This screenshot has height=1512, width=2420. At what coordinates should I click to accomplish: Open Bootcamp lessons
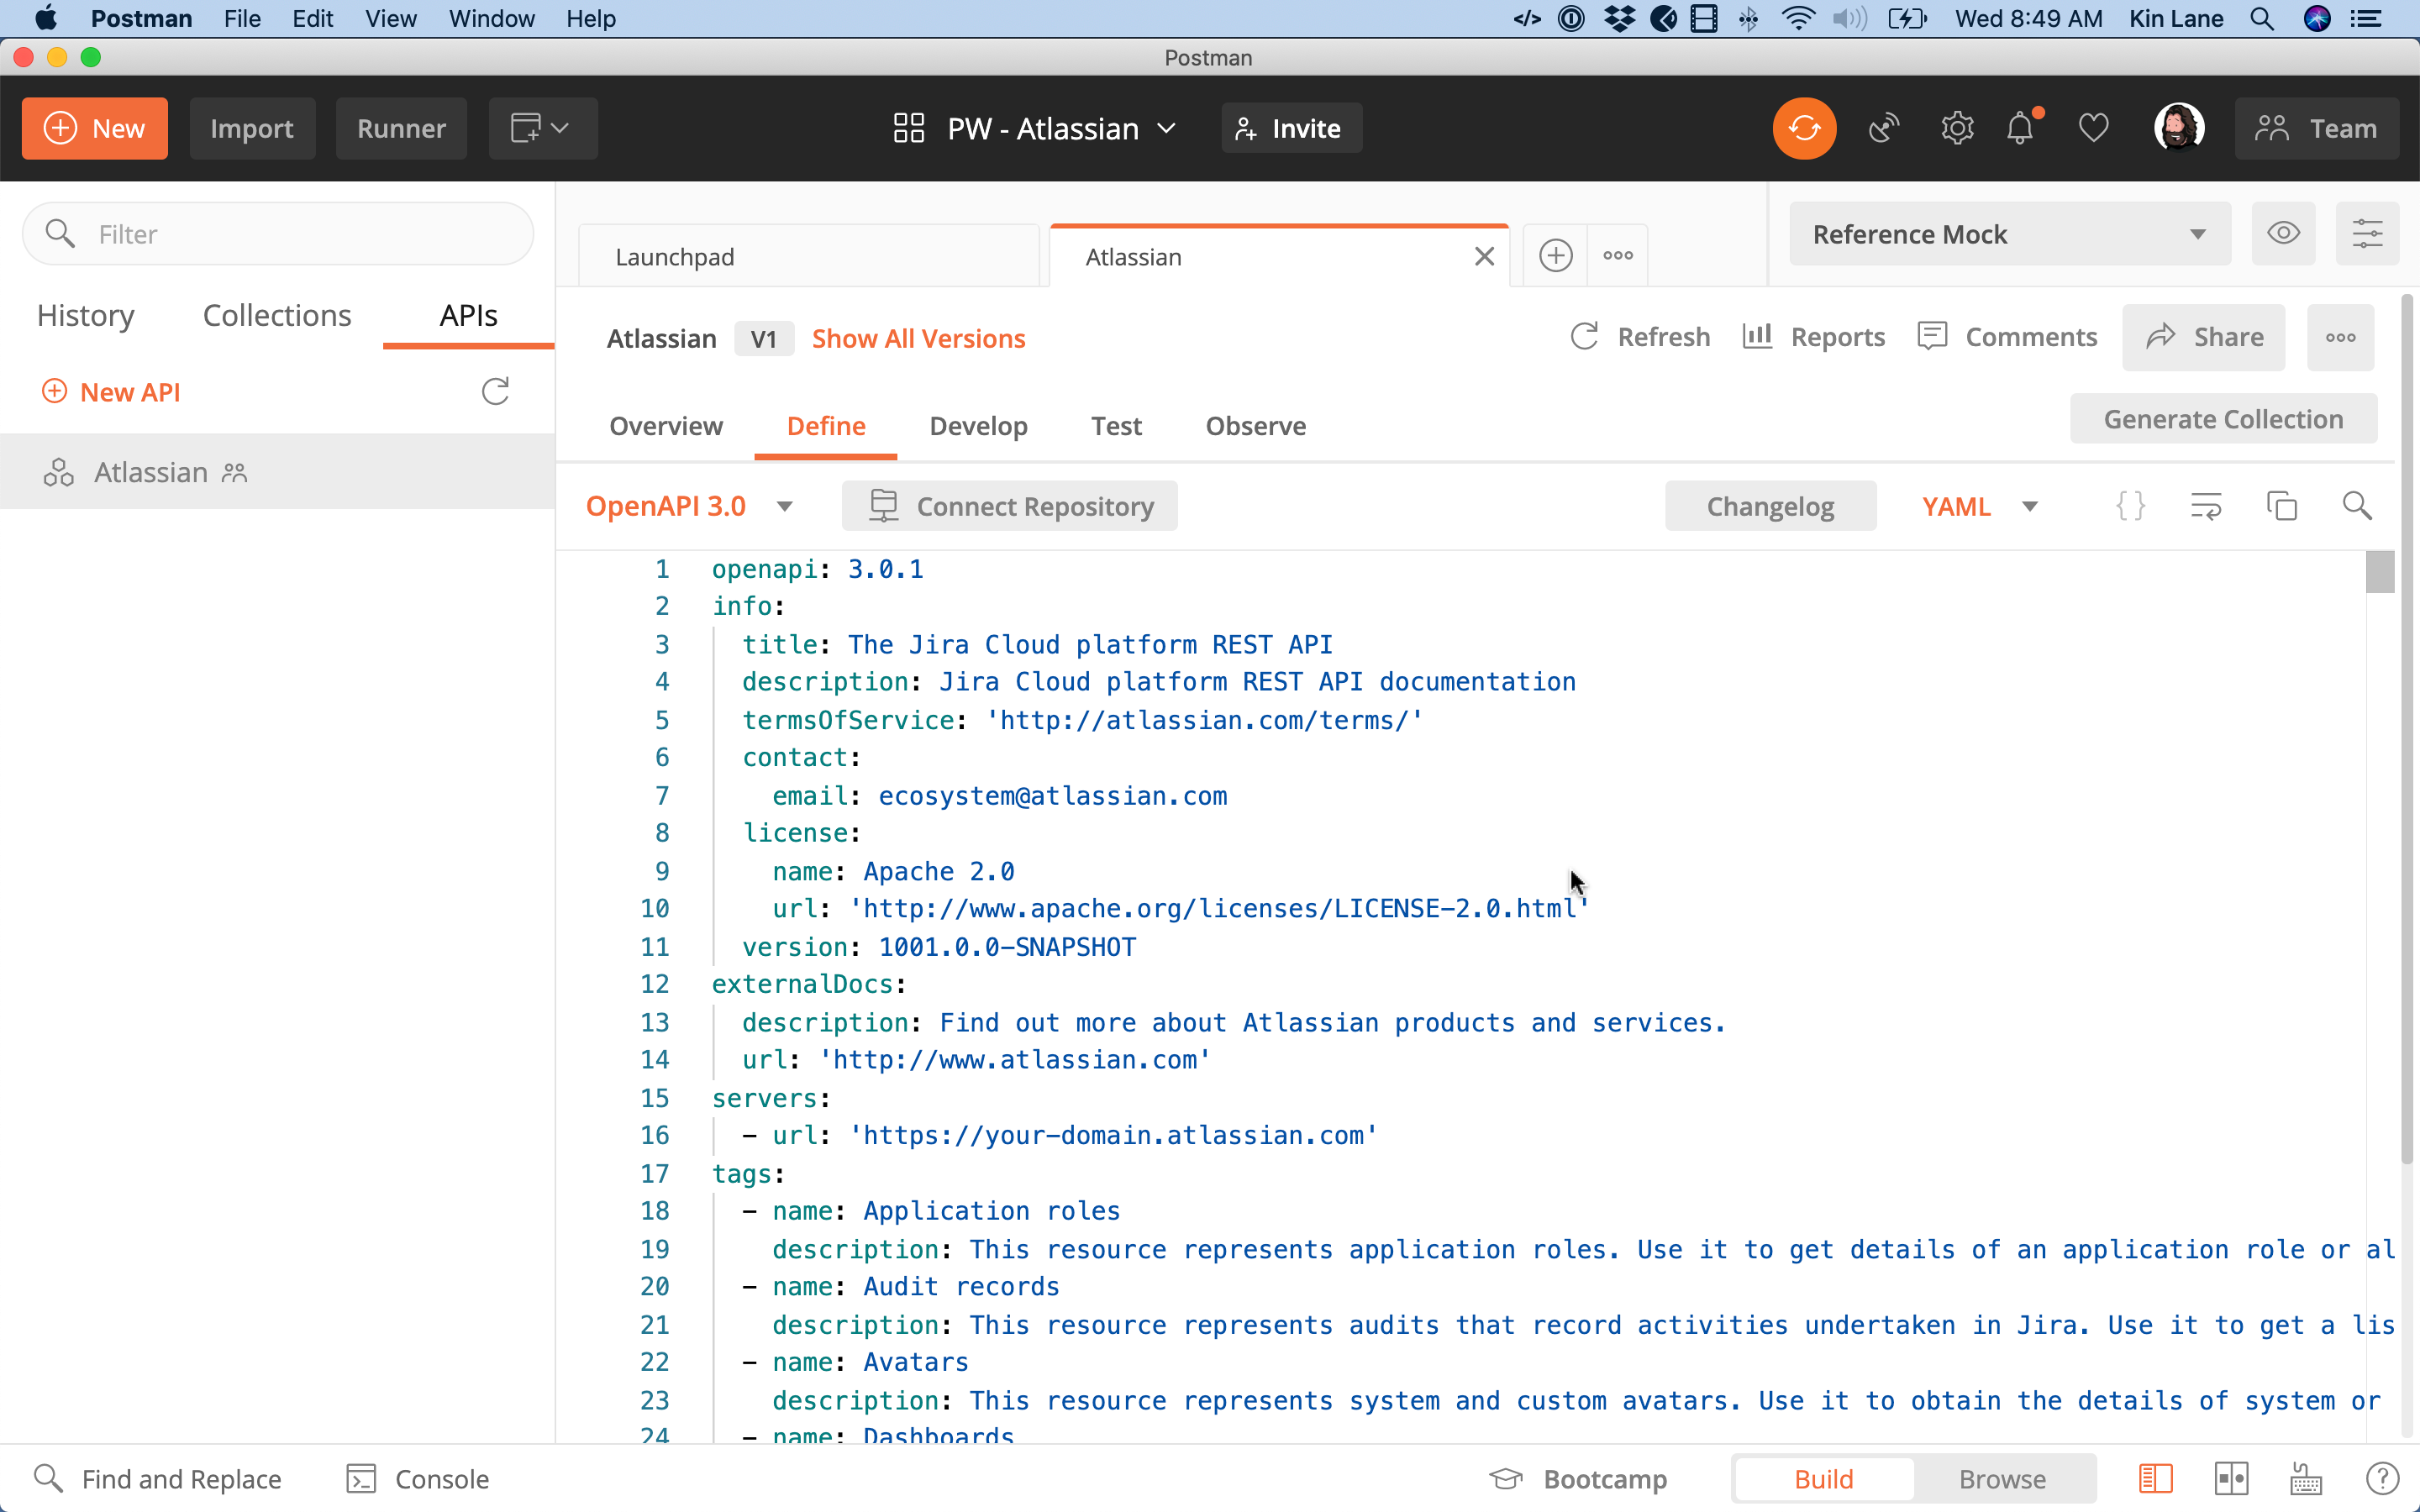(x=1578, y=1478)
